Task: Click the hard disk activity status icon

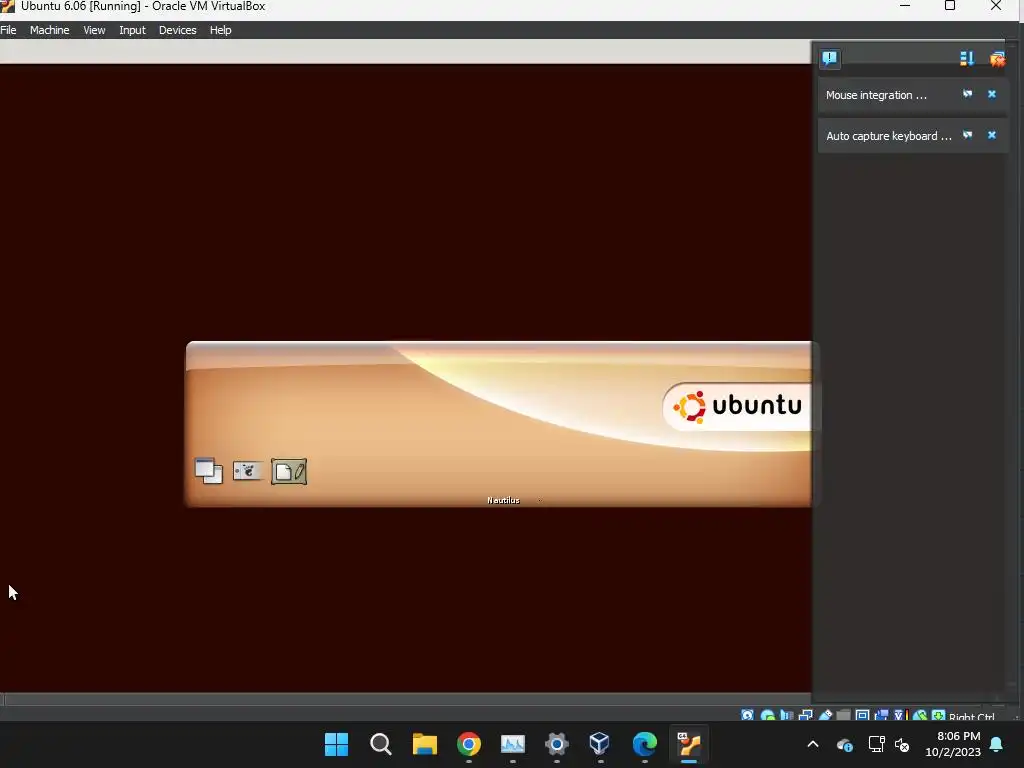Action: pyautogui.click(x=748, y=716)
